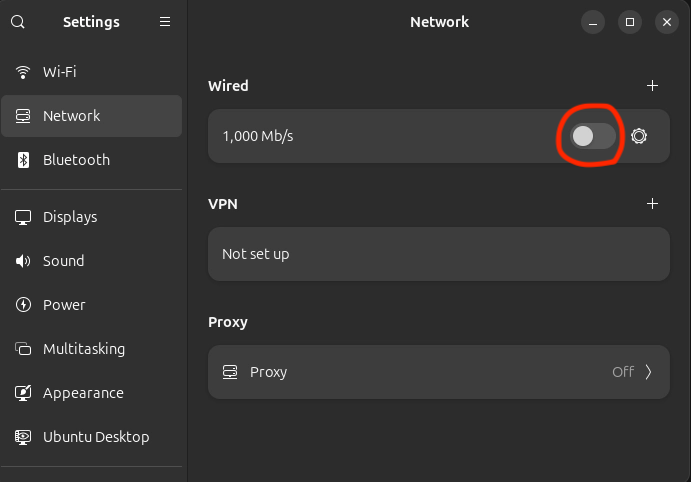691x482 pixels.
Task: Select Wi-Fi in the sidebar
Action: coord(92,72)
